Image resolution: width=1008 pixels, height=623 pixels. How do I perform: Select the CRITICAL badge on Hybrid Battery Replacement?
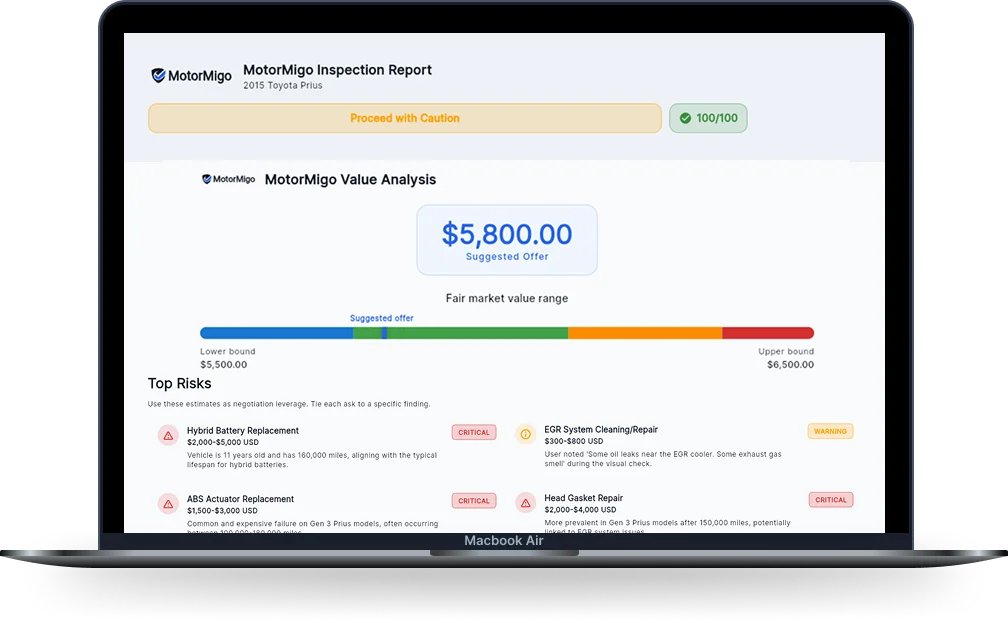click(x=474, y=433)
